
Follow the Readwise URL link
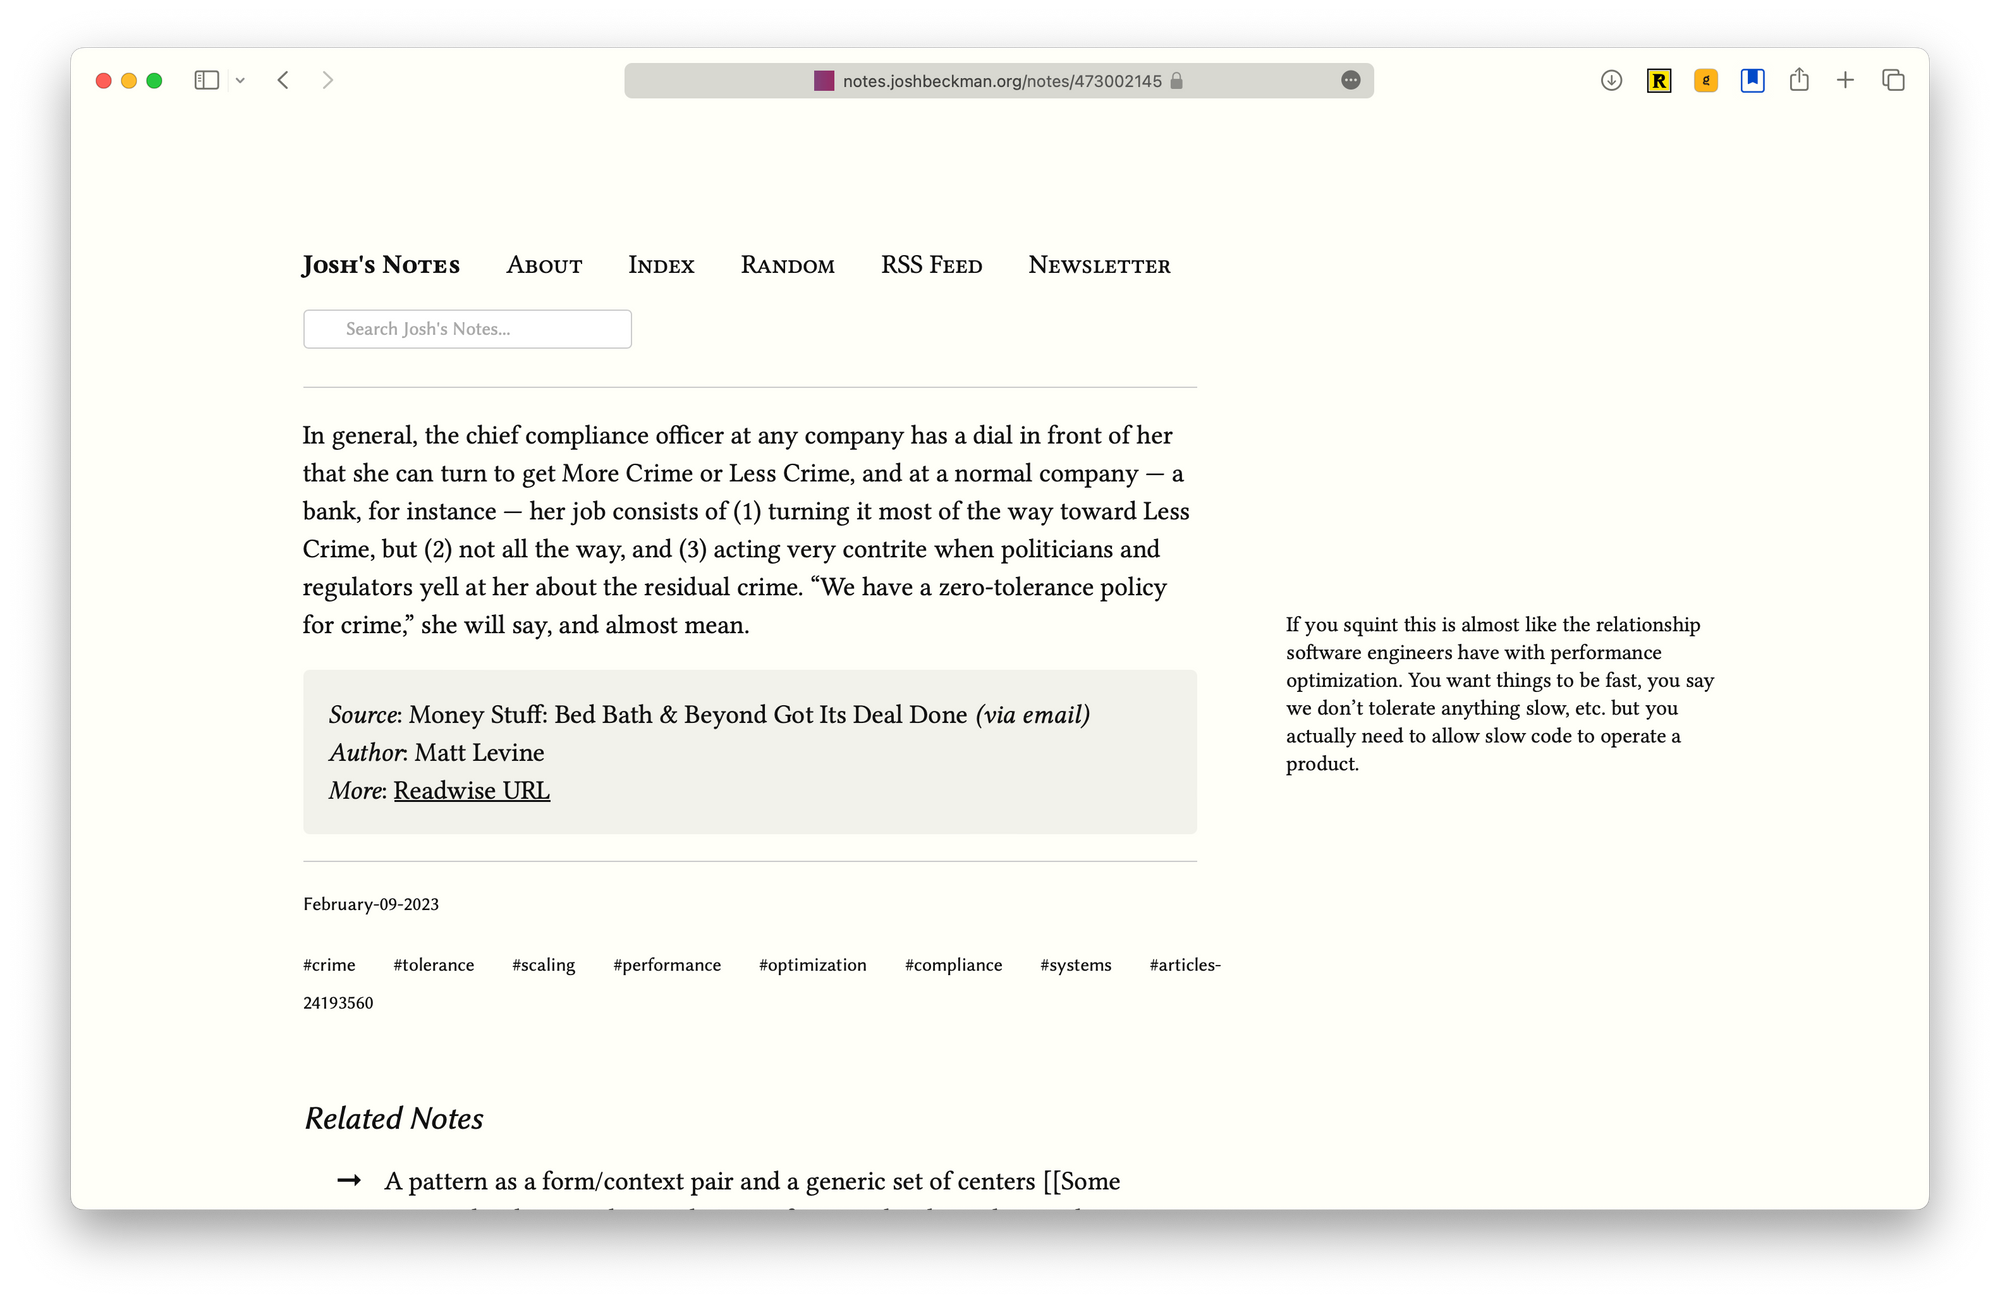tap(471, 790)
